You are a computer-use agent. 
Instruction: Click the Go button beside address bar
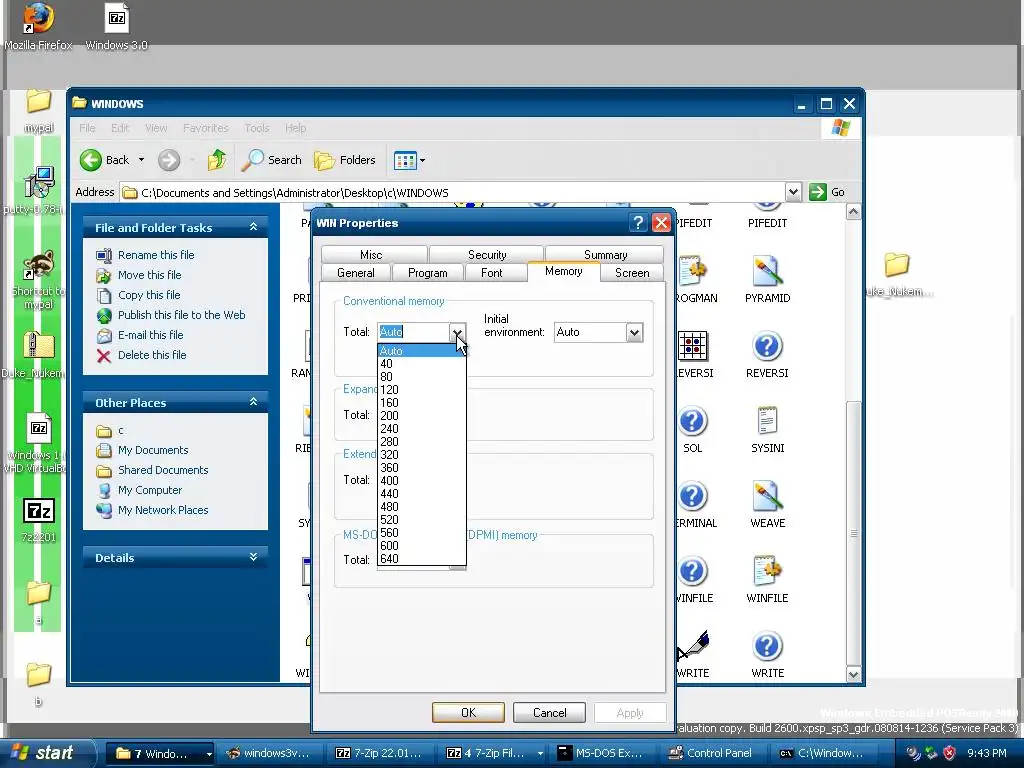[827, 192]
